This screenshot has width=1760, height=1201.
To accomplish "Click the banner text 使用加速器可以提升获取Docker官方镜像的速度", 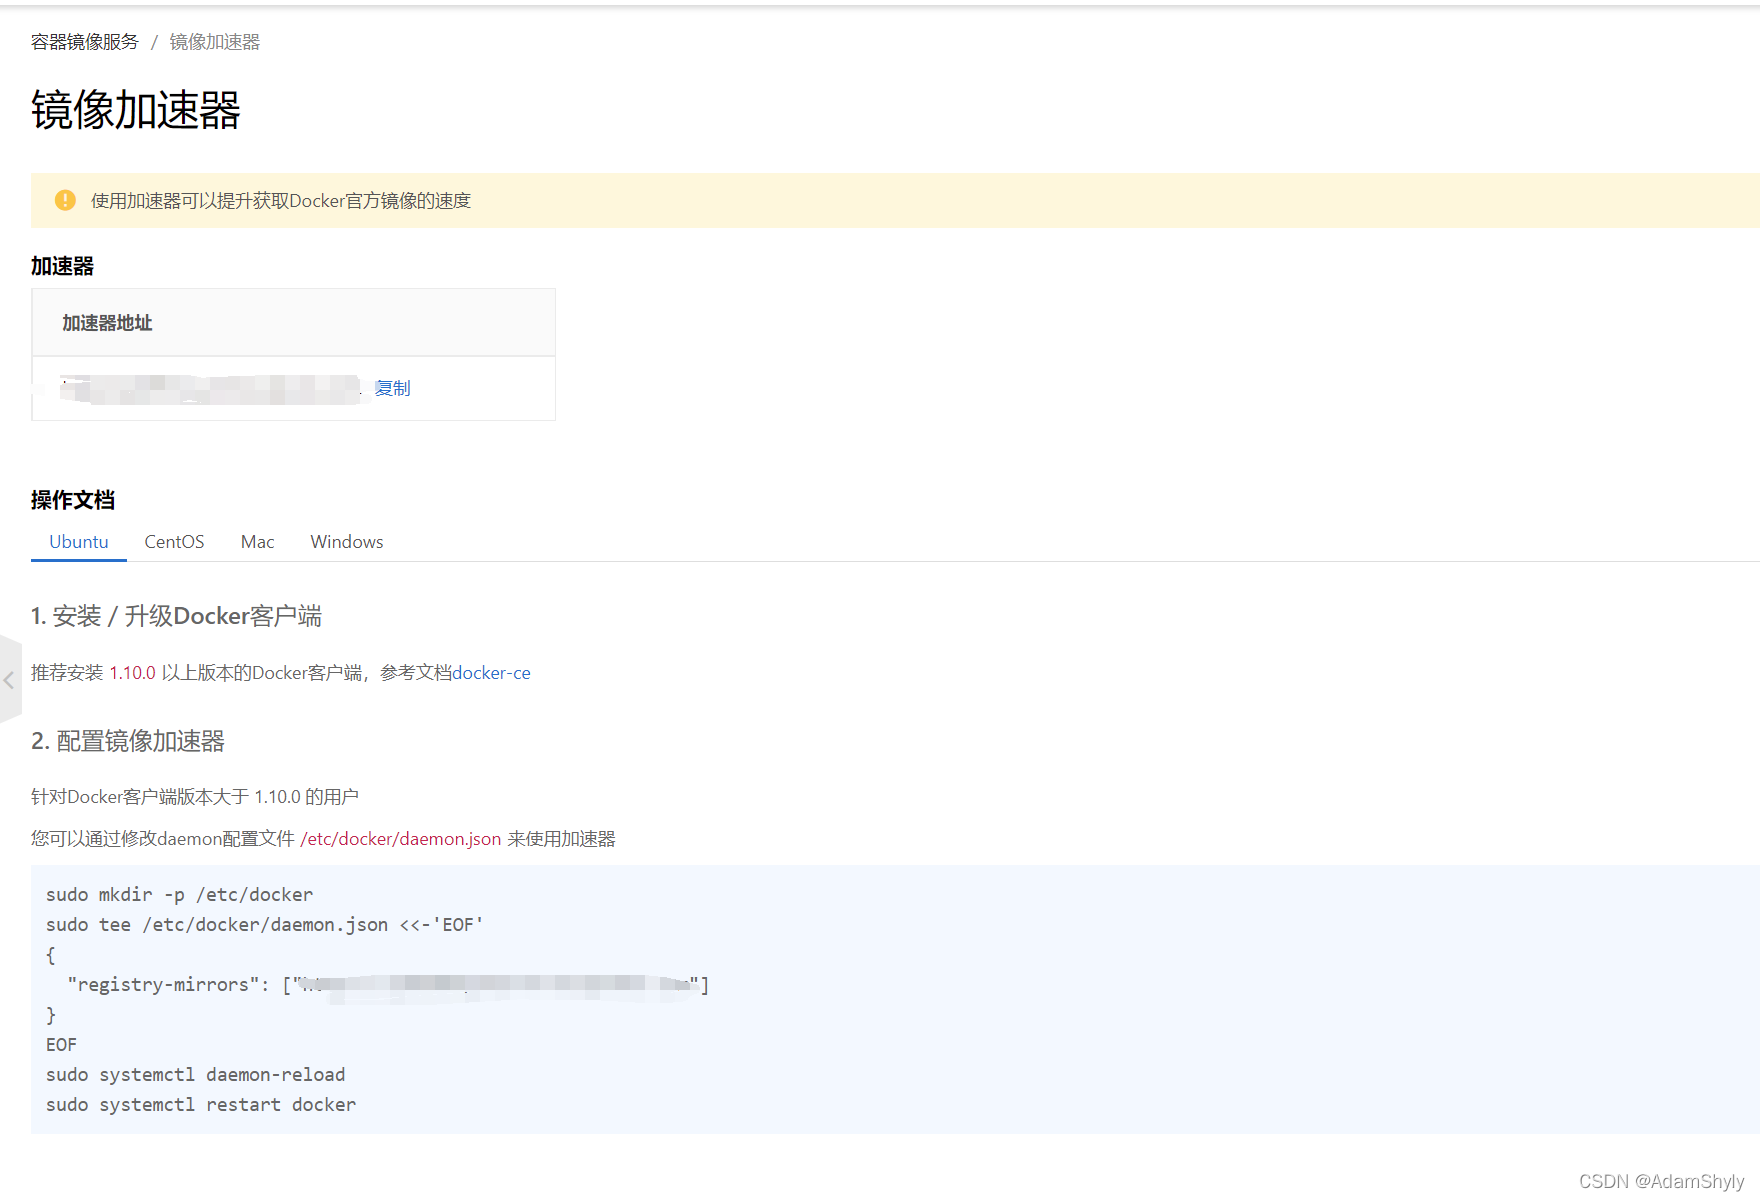I will pyautogui.click(x=281, y=201).
